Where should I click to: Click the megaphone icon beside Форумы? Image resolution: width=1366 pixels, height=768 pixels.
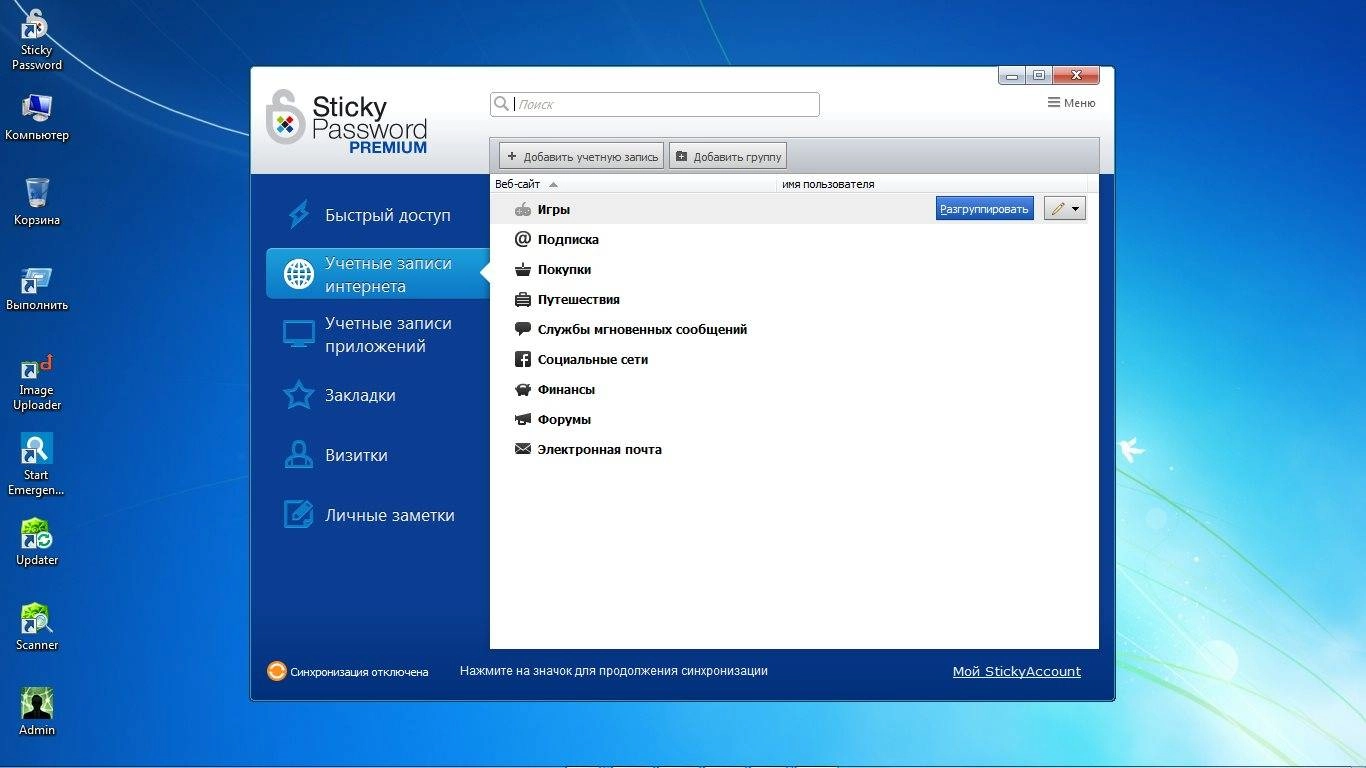pos(522,419)
